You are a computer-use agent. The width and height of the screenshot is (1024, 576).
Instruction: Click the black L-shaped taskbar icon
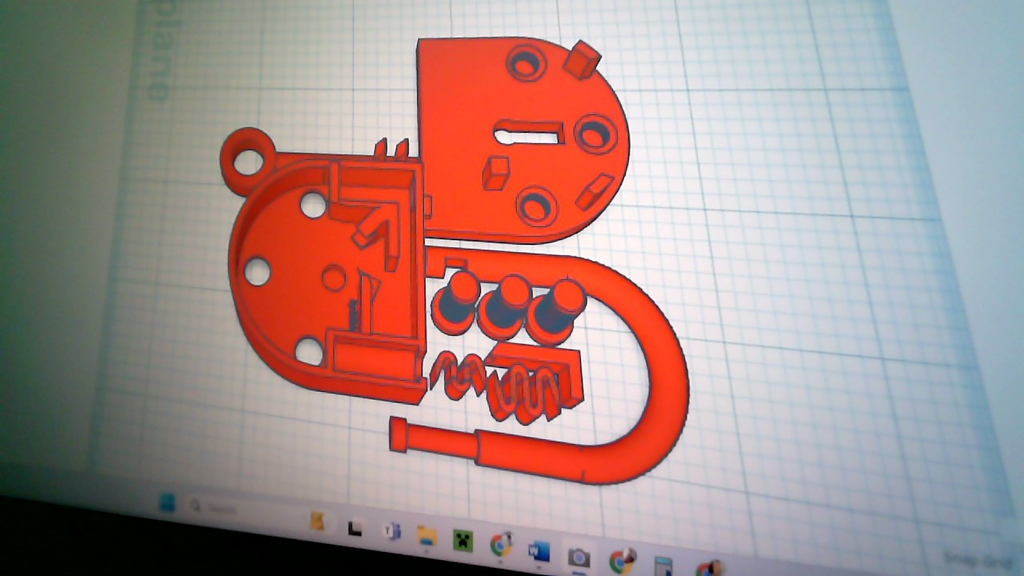coord(355,528)
